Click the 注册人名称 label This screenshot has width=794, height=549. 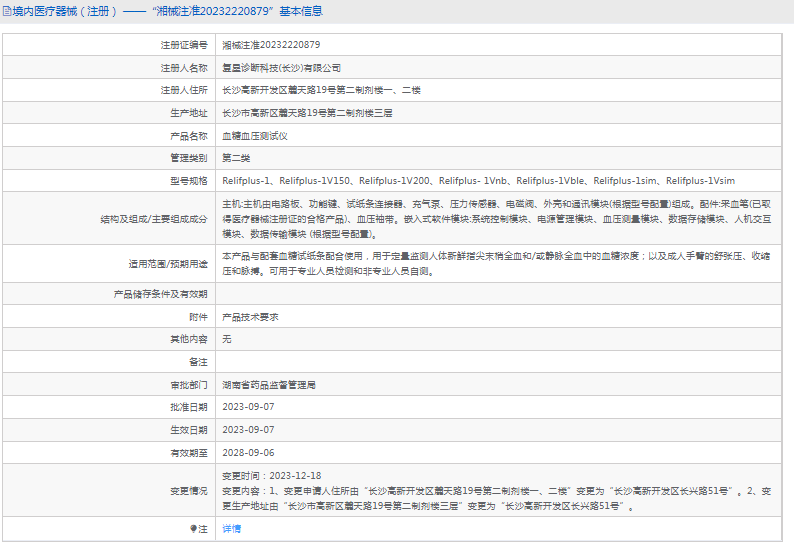coord(184,68)
